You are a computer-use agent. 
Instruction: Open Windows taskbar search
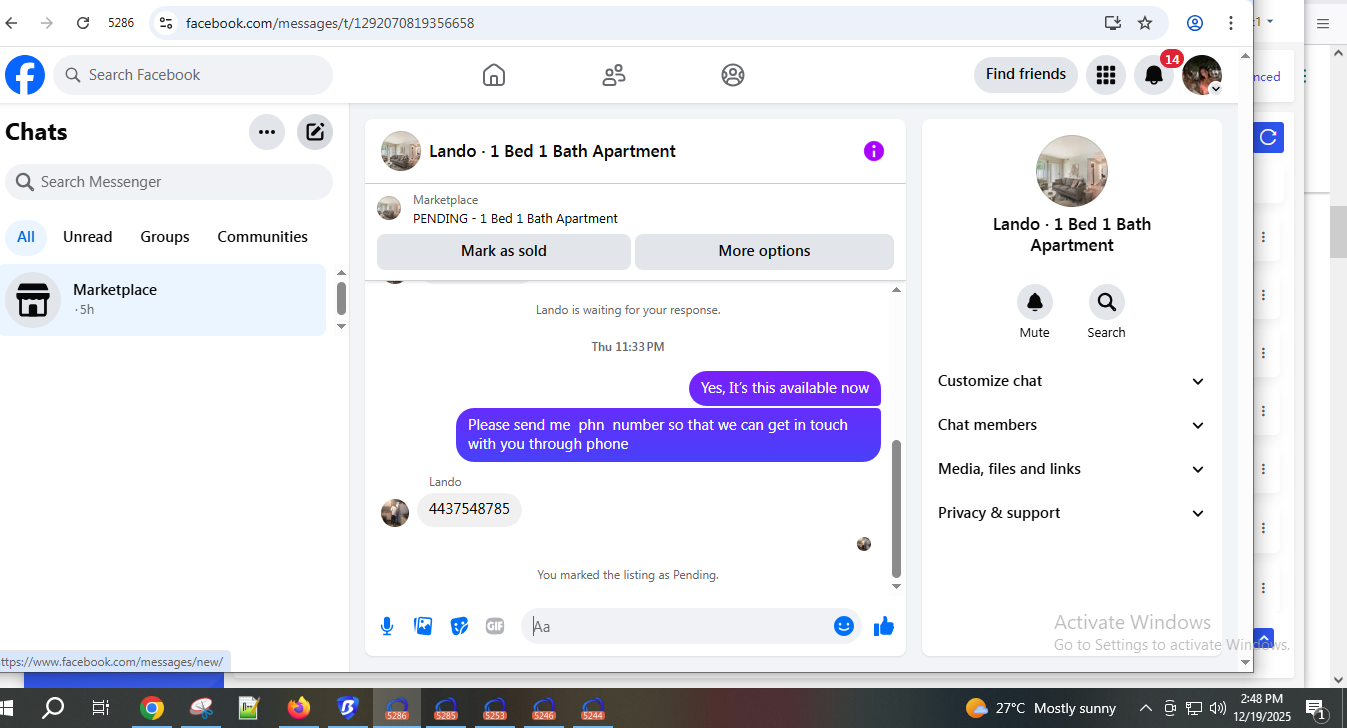coord(52,708)
